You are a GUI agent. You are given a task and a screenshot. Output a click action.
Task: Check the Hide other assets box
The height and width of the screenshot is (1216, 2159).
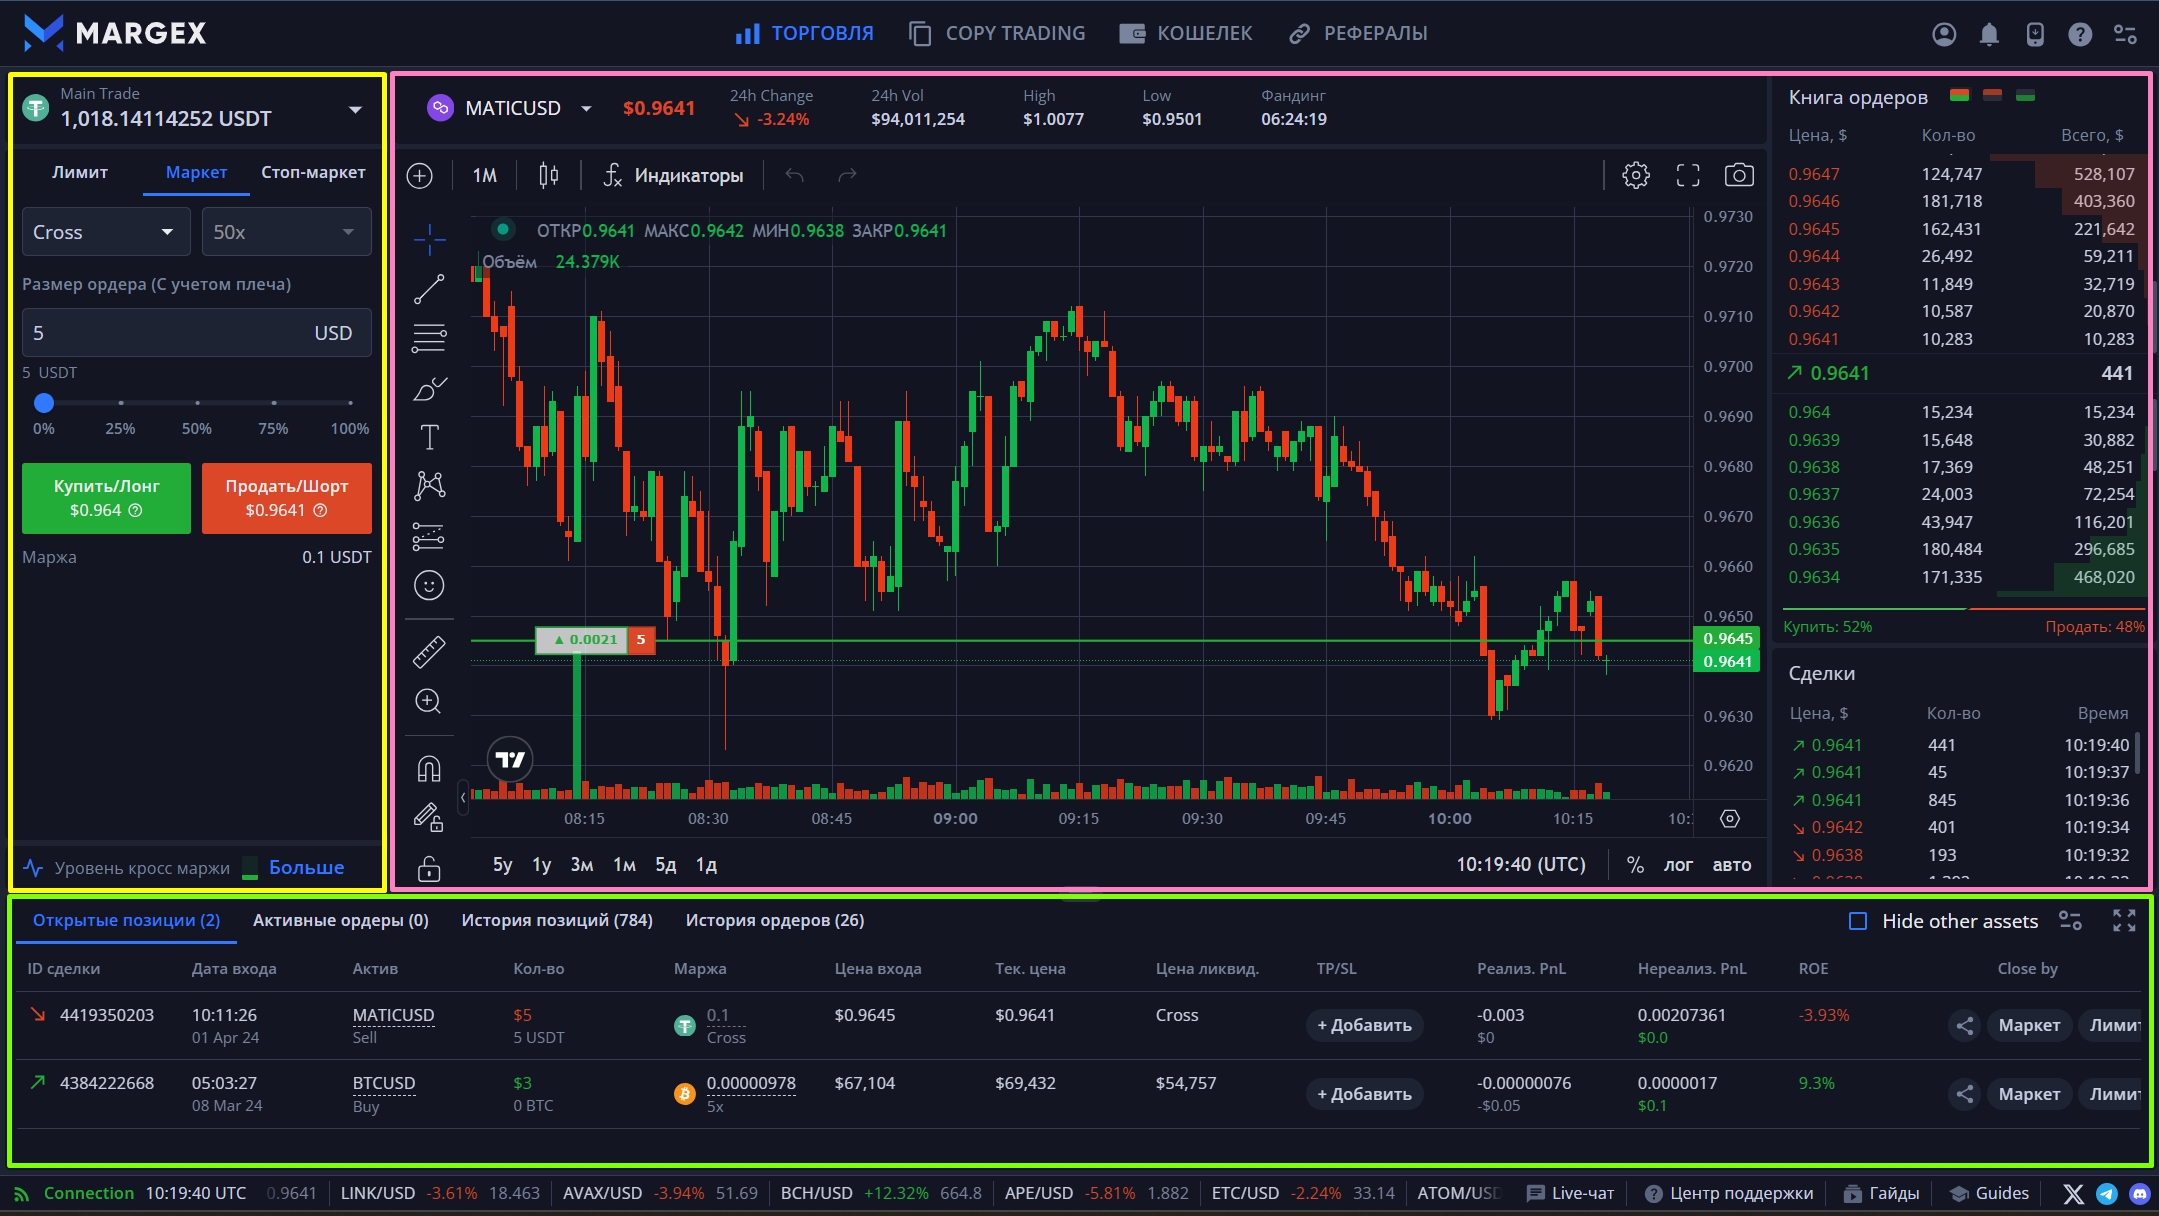click(1858, 921)
